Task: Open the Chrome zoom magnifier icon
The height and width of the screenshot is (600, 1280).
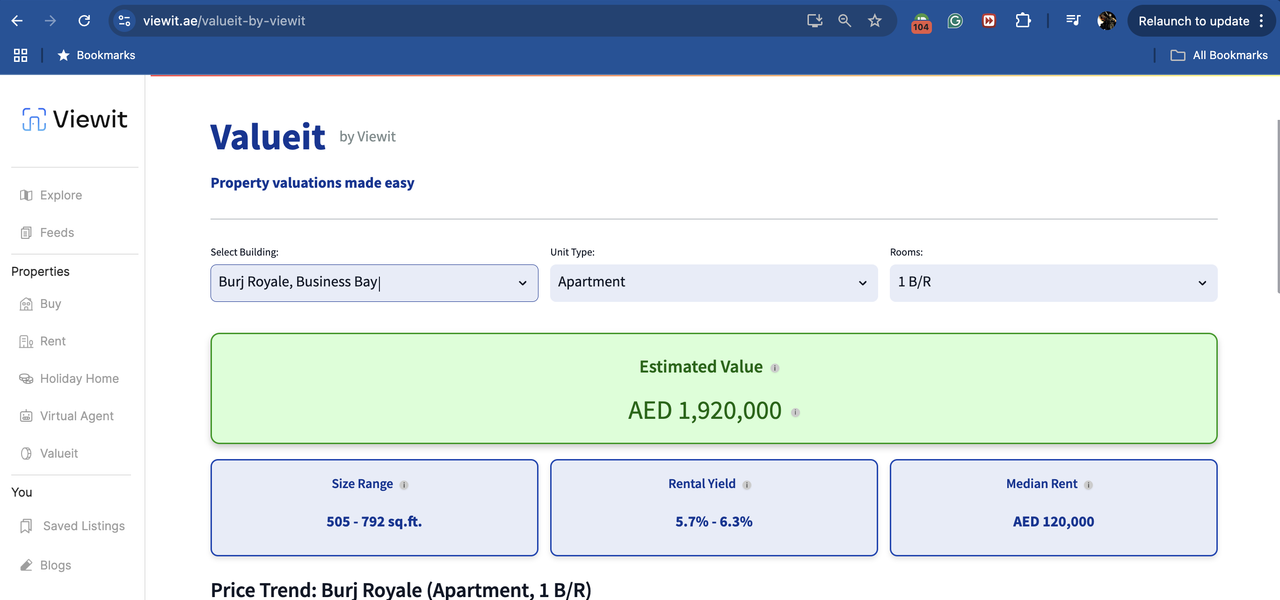Action: [x=845, y=21]
